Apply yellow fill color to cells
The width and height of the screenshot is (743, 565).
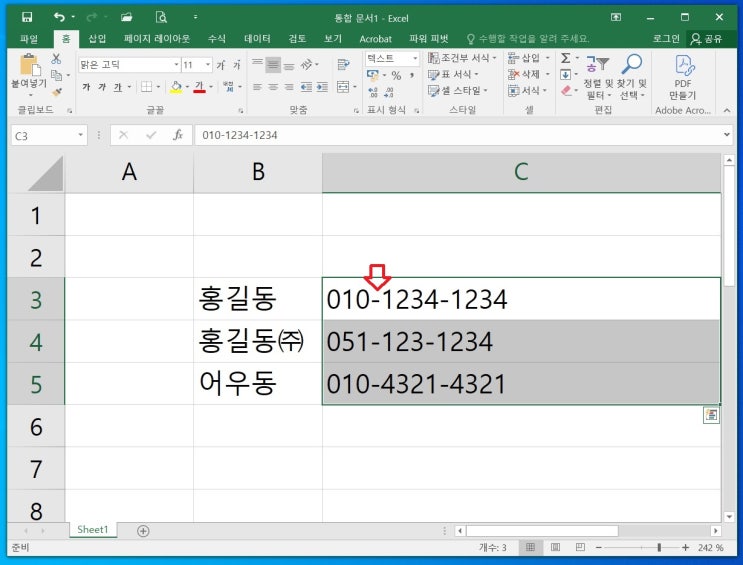click(176, 87)
